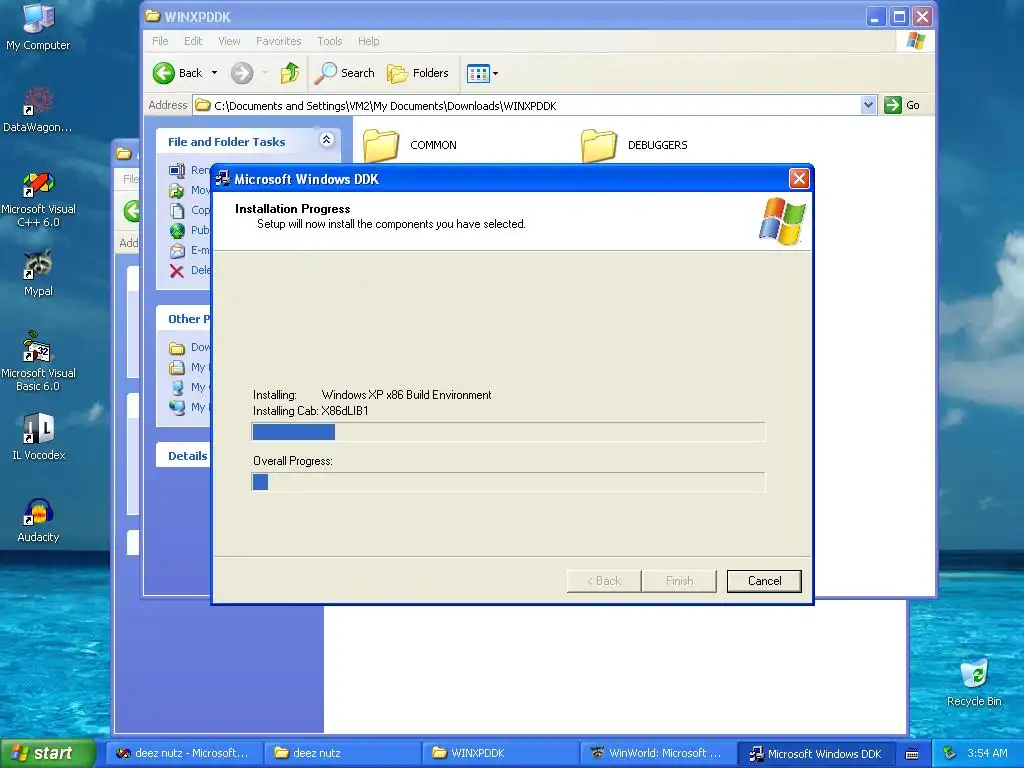
Task: Click the disabled Back button in DDK setup
Action: click(x=604, y=581)
